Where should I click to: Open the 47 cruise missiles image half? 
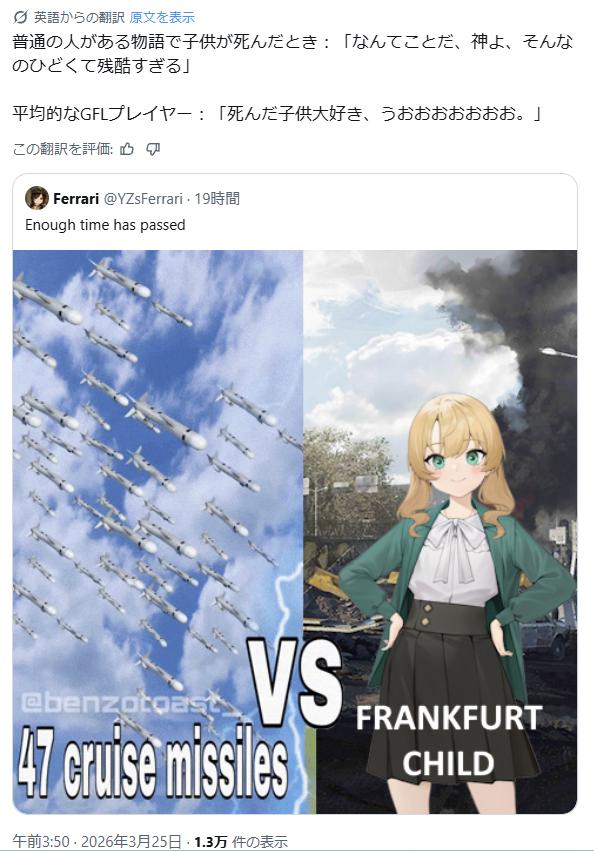157,532
